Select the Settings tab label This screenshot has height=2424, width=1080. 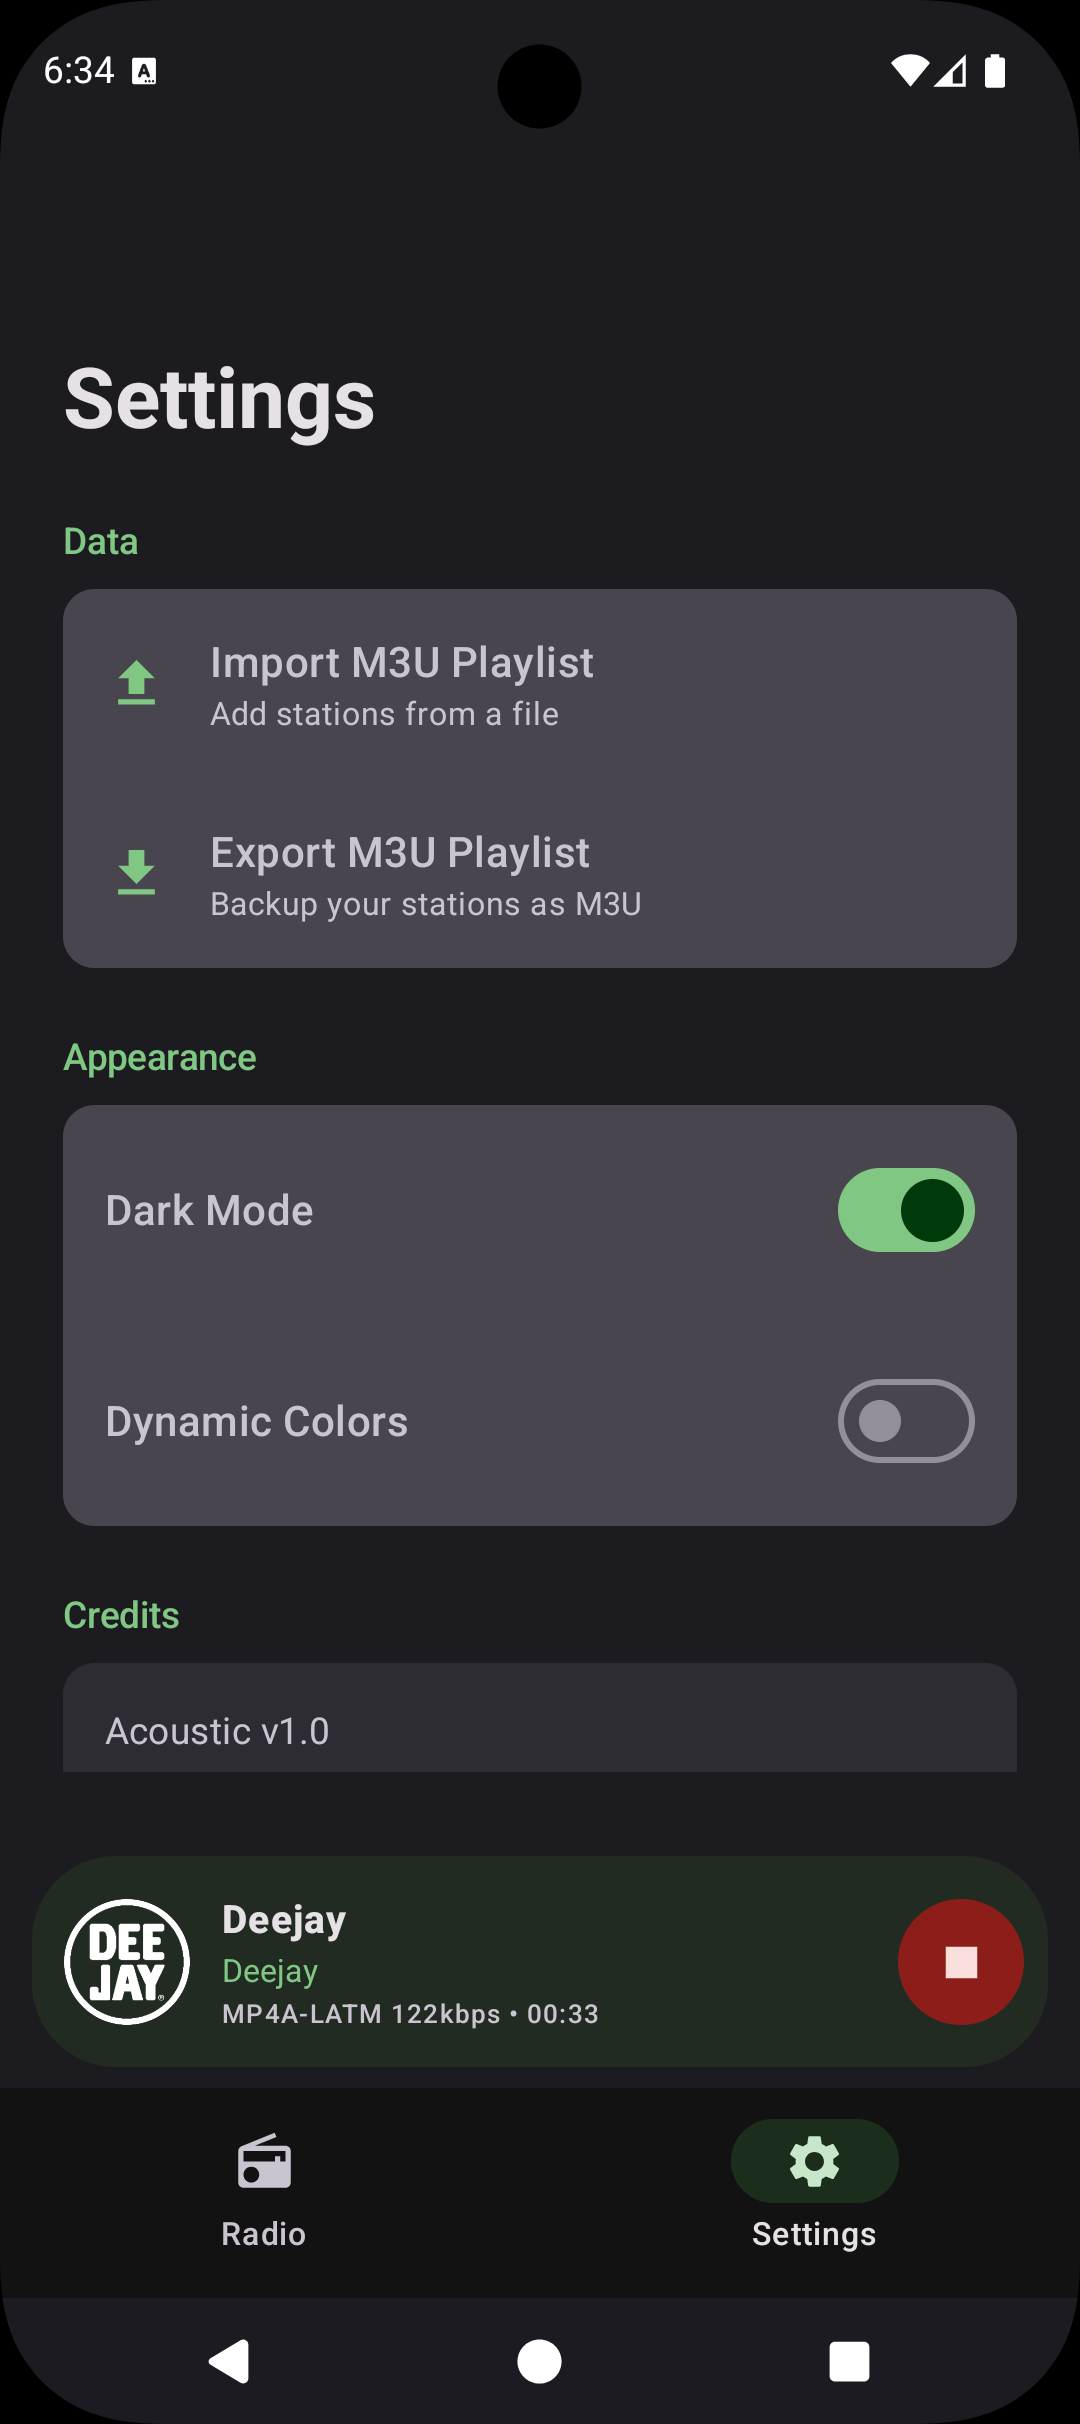coord(814,2234)
